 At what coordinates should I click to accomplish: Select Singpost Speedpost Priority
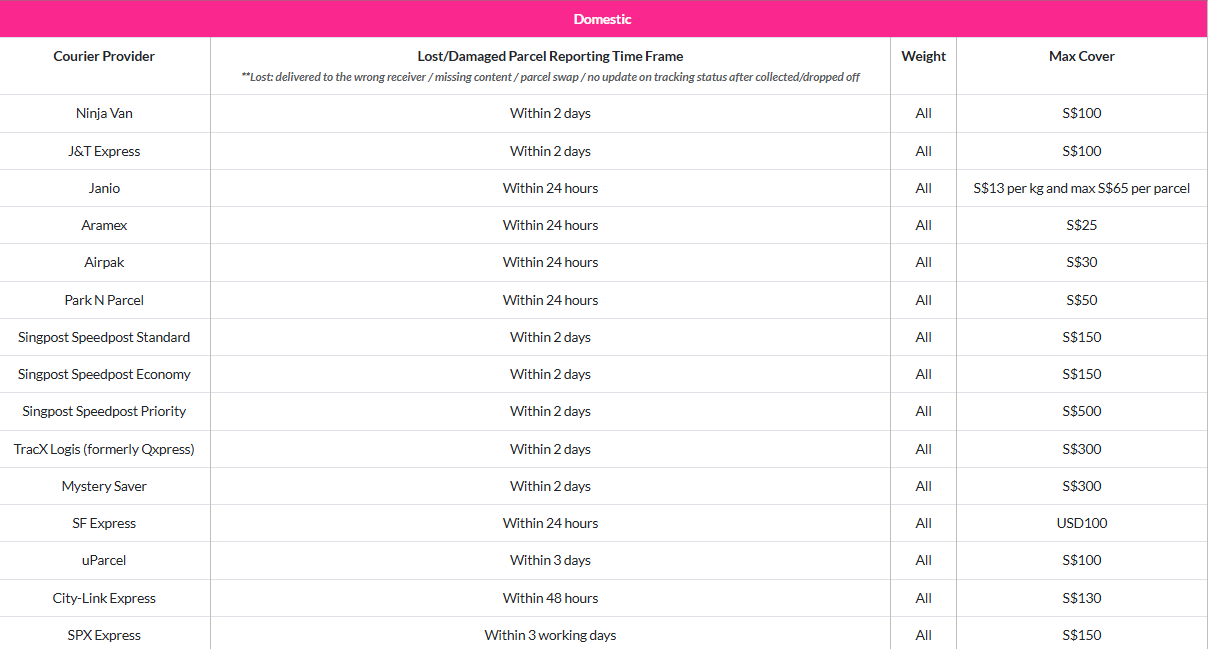(104, 411)
